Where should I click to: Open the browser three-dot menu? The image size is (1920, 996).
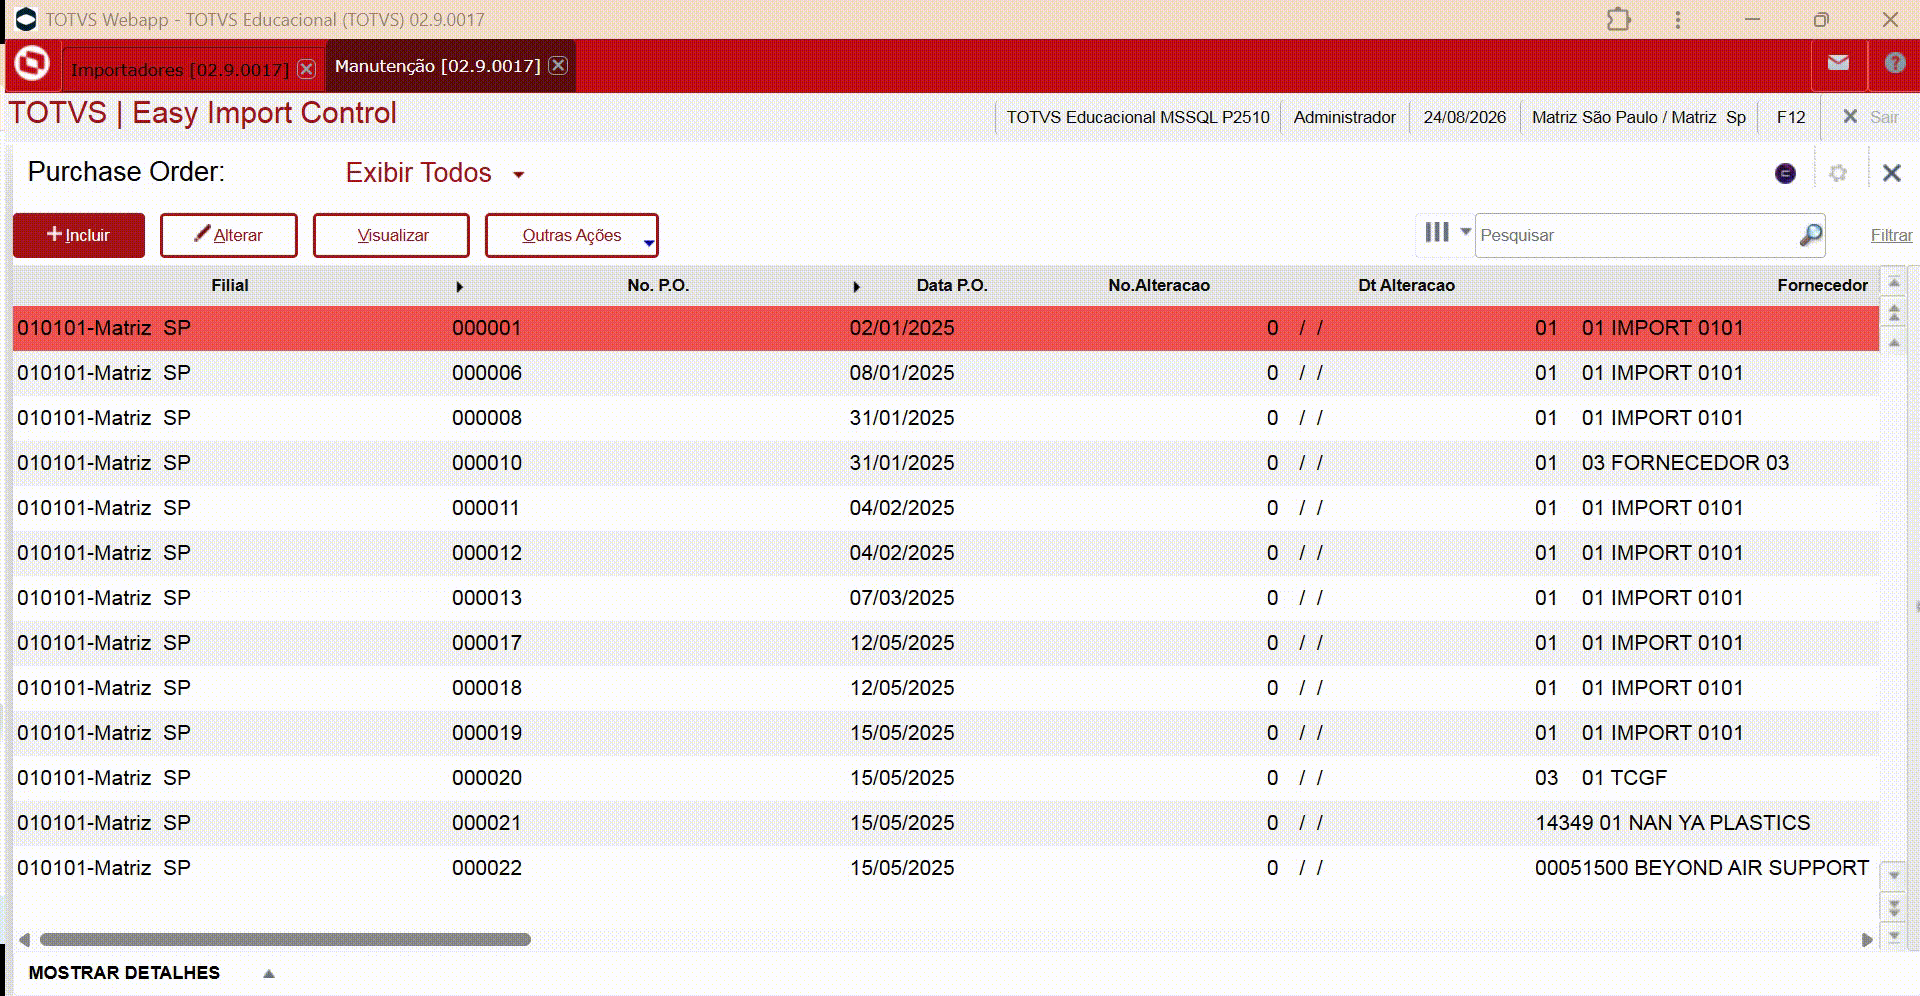click(x=1678, y=19)
